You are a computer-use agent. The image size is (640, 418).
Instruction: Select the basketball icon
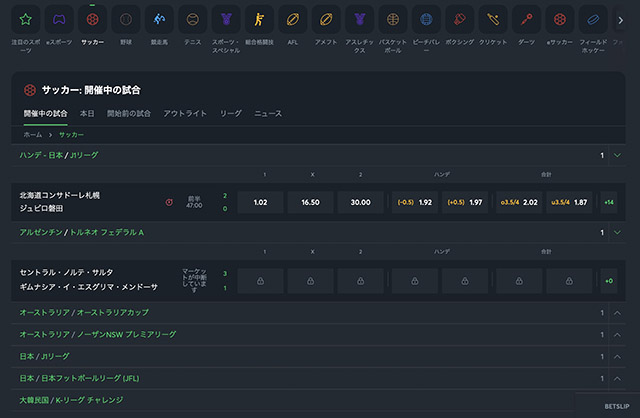[x=393, y=19]
